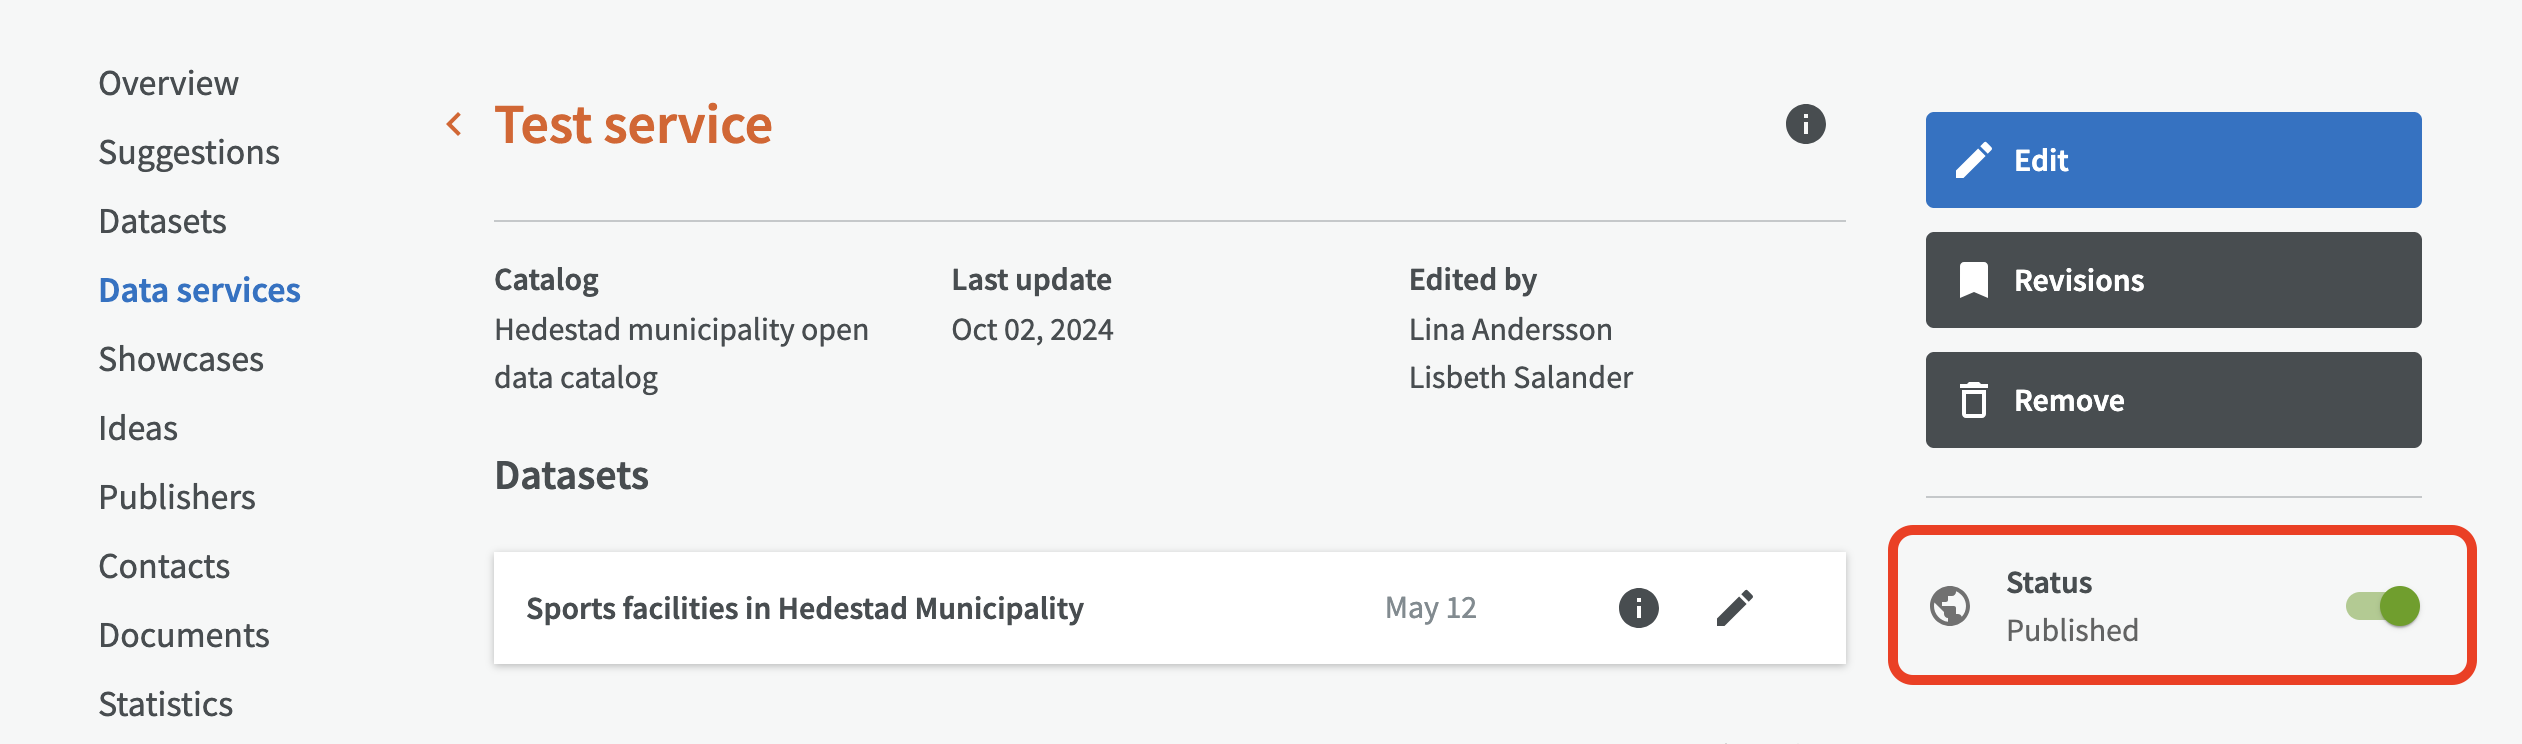
Task: Go to Suggestions in sidebar
Action: point(189,152)
